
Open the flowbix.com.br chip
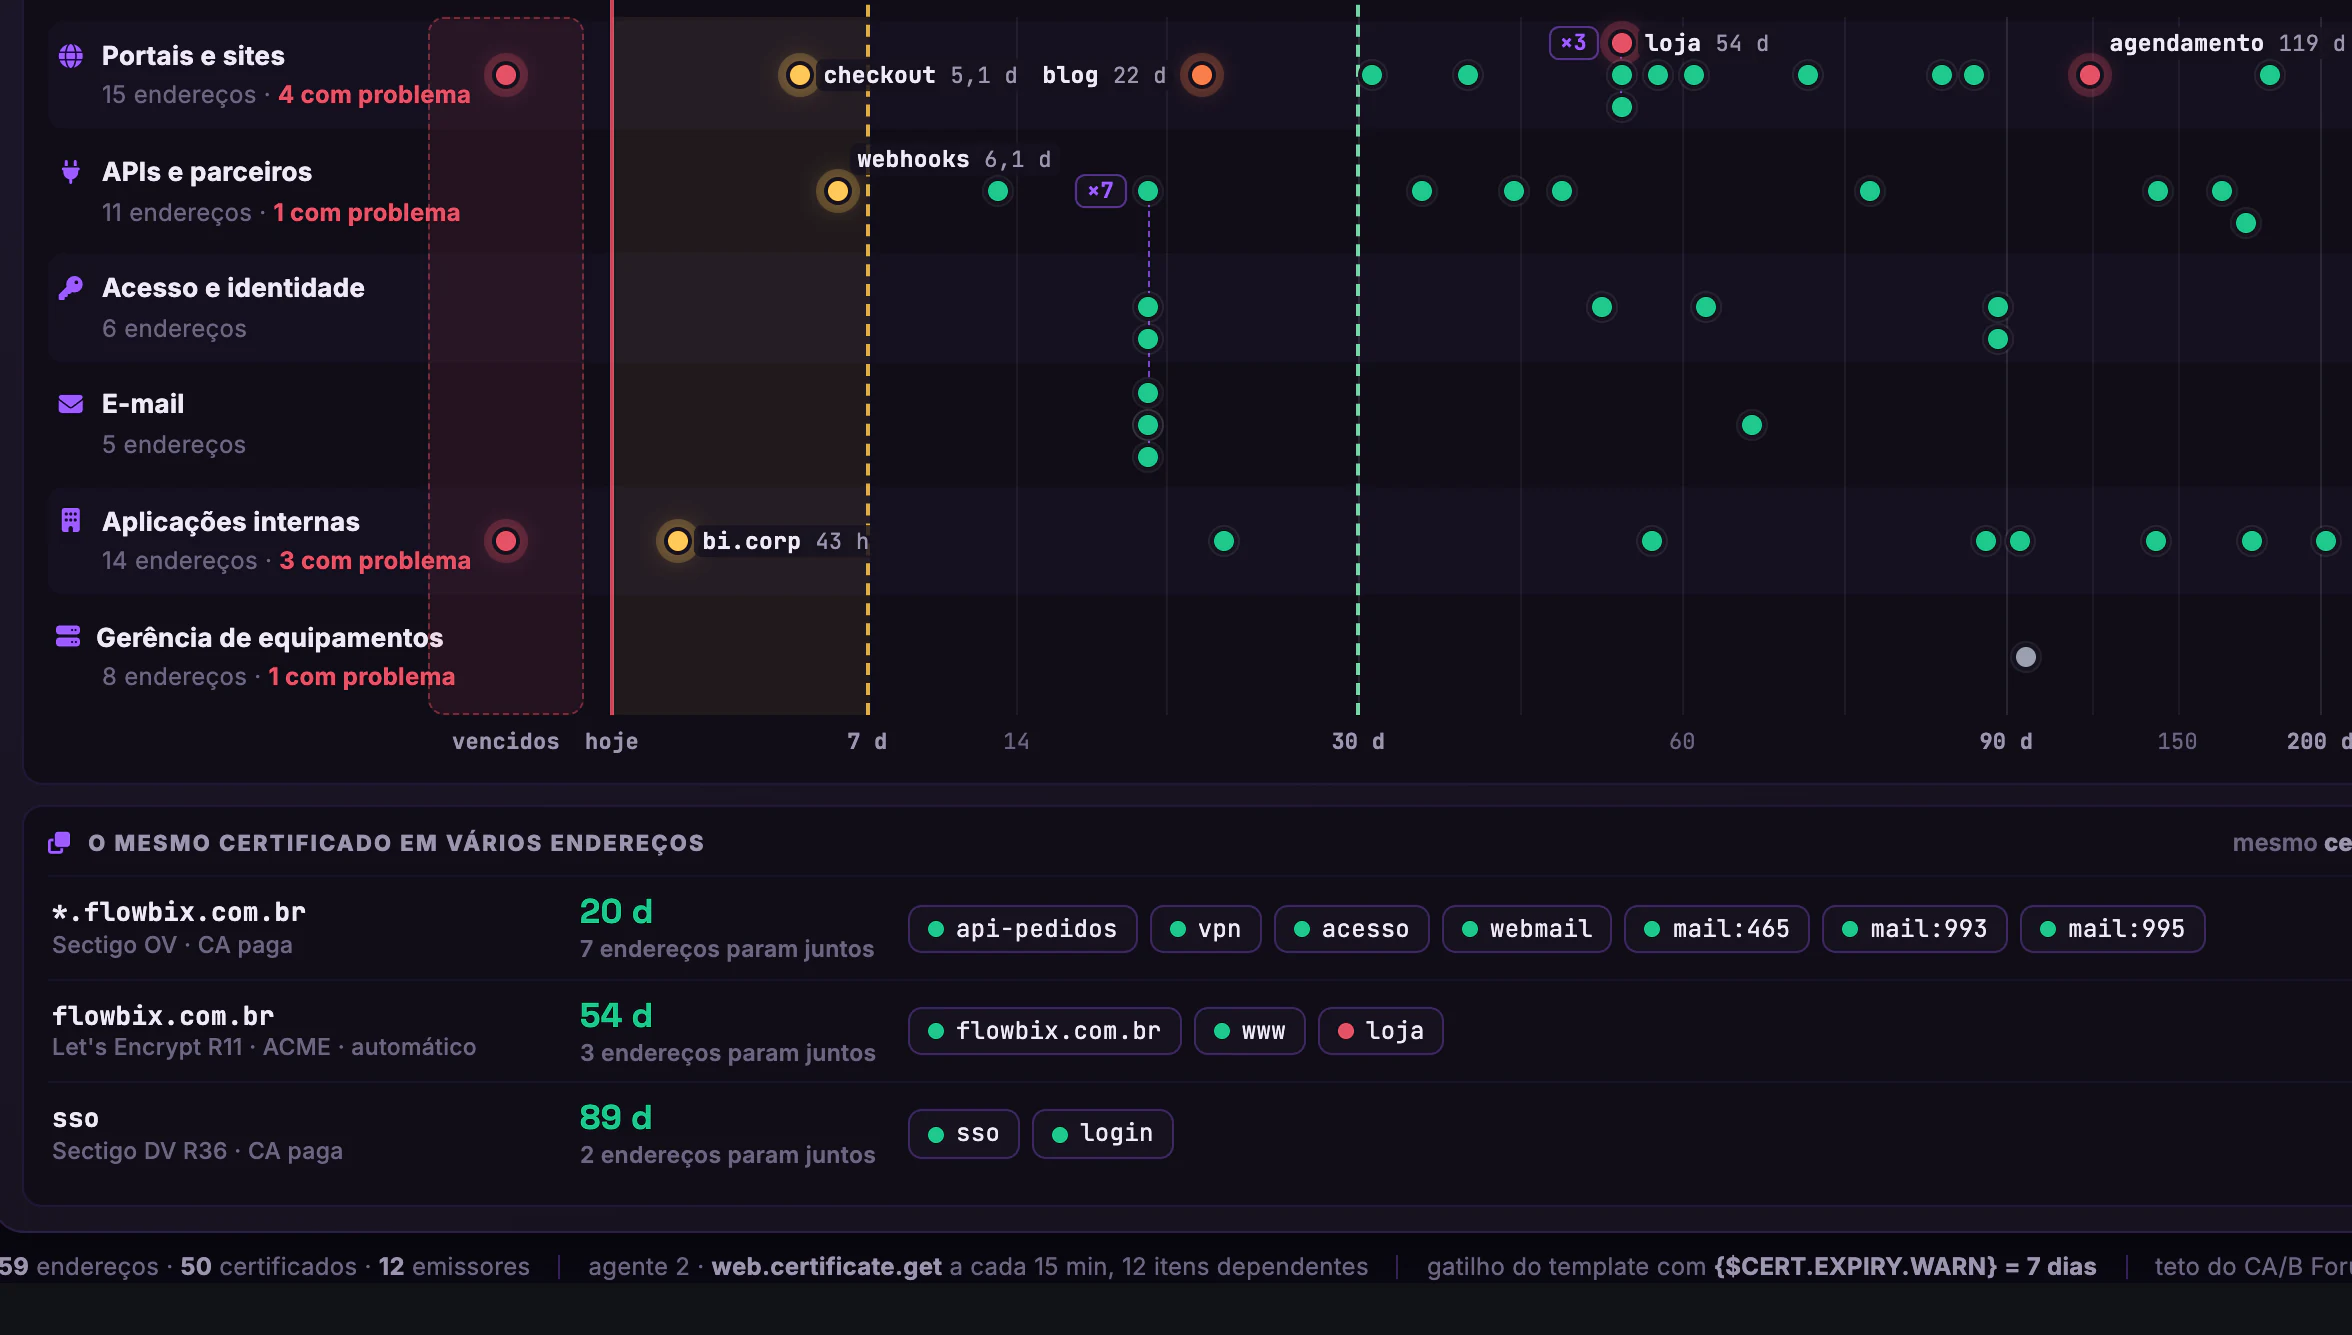1045,1031
